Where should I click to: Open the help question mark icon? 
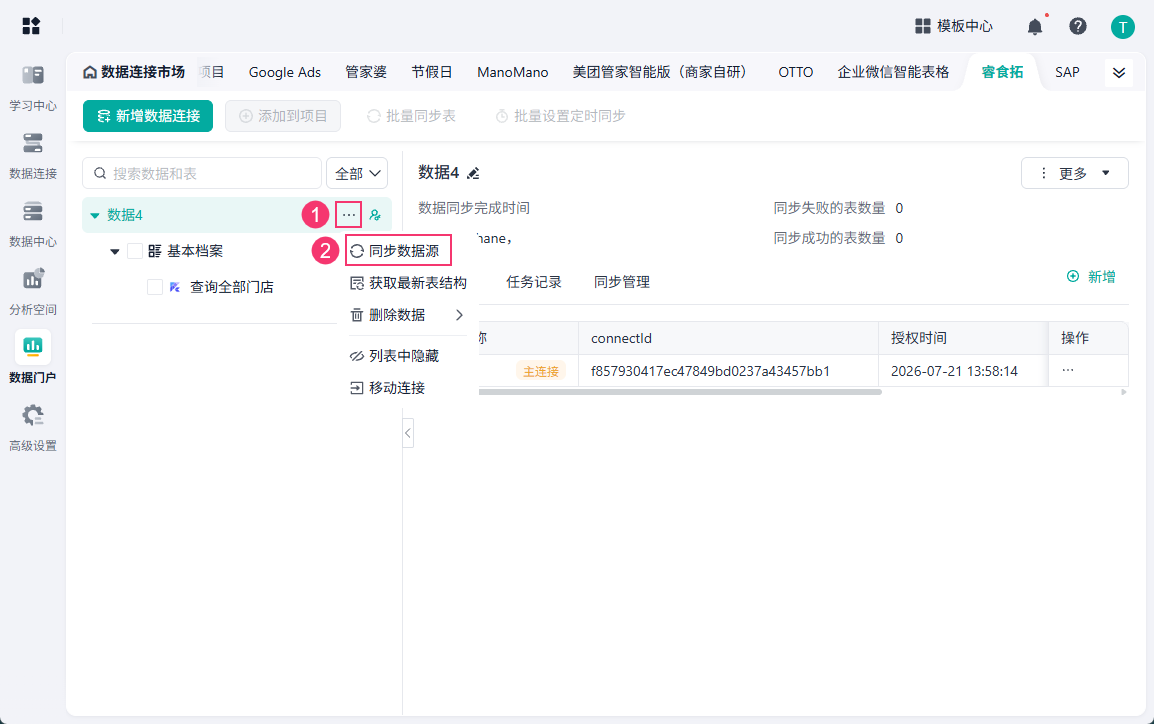(1077, 26)
